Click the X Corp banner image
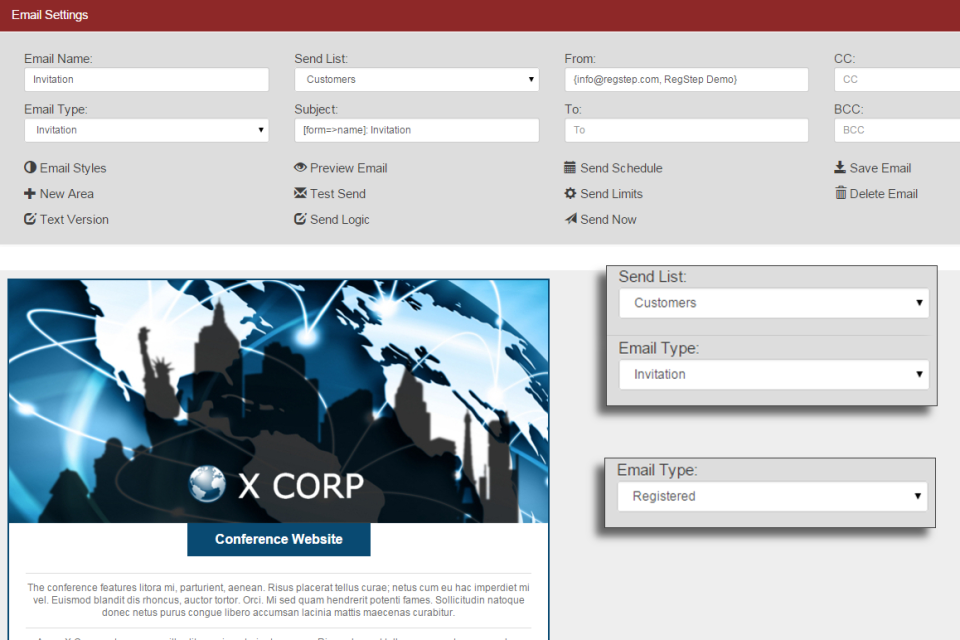This screenshot has height=640, width=960. pos(278,400)
